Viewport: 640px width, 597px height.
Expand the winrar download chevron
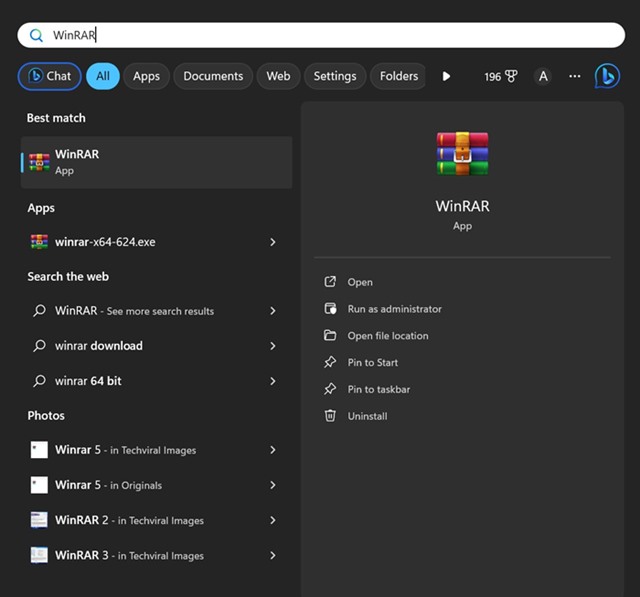click(273, 346)
